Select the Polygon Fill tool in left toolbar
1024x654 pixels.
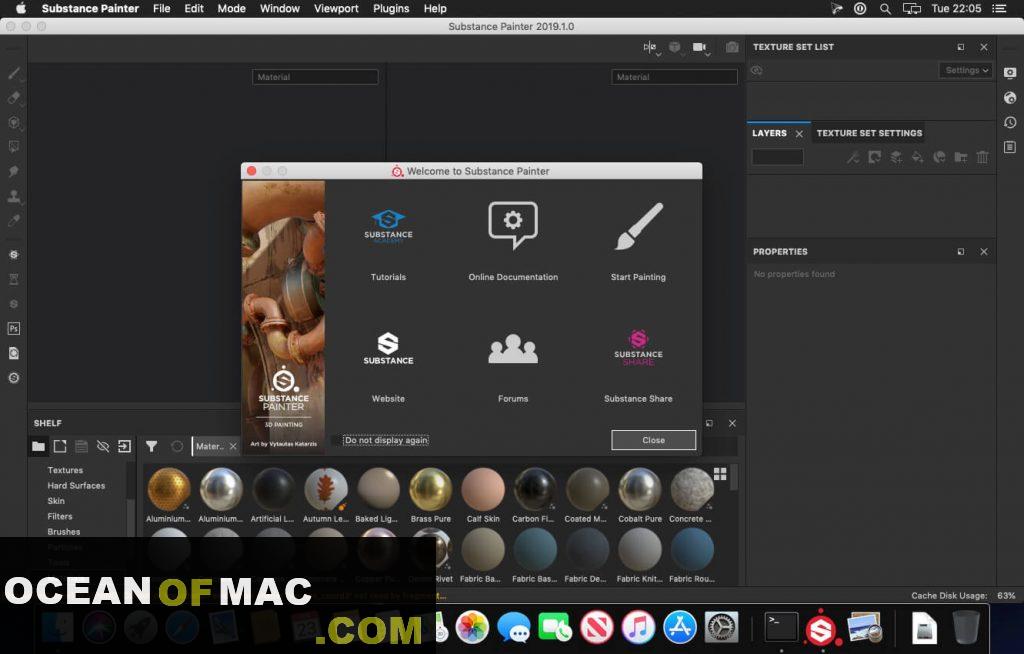[14, 147]
